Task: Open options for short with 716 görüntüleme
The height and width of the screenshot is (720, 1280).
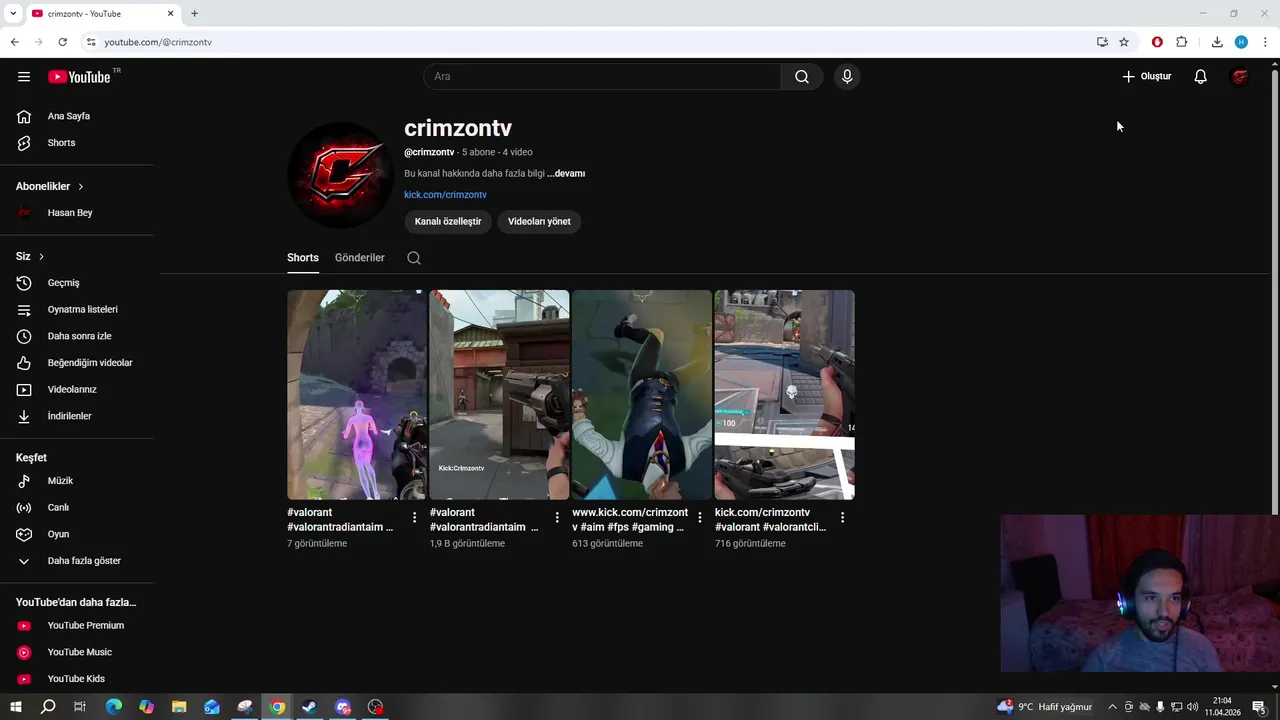Action: 842,518
